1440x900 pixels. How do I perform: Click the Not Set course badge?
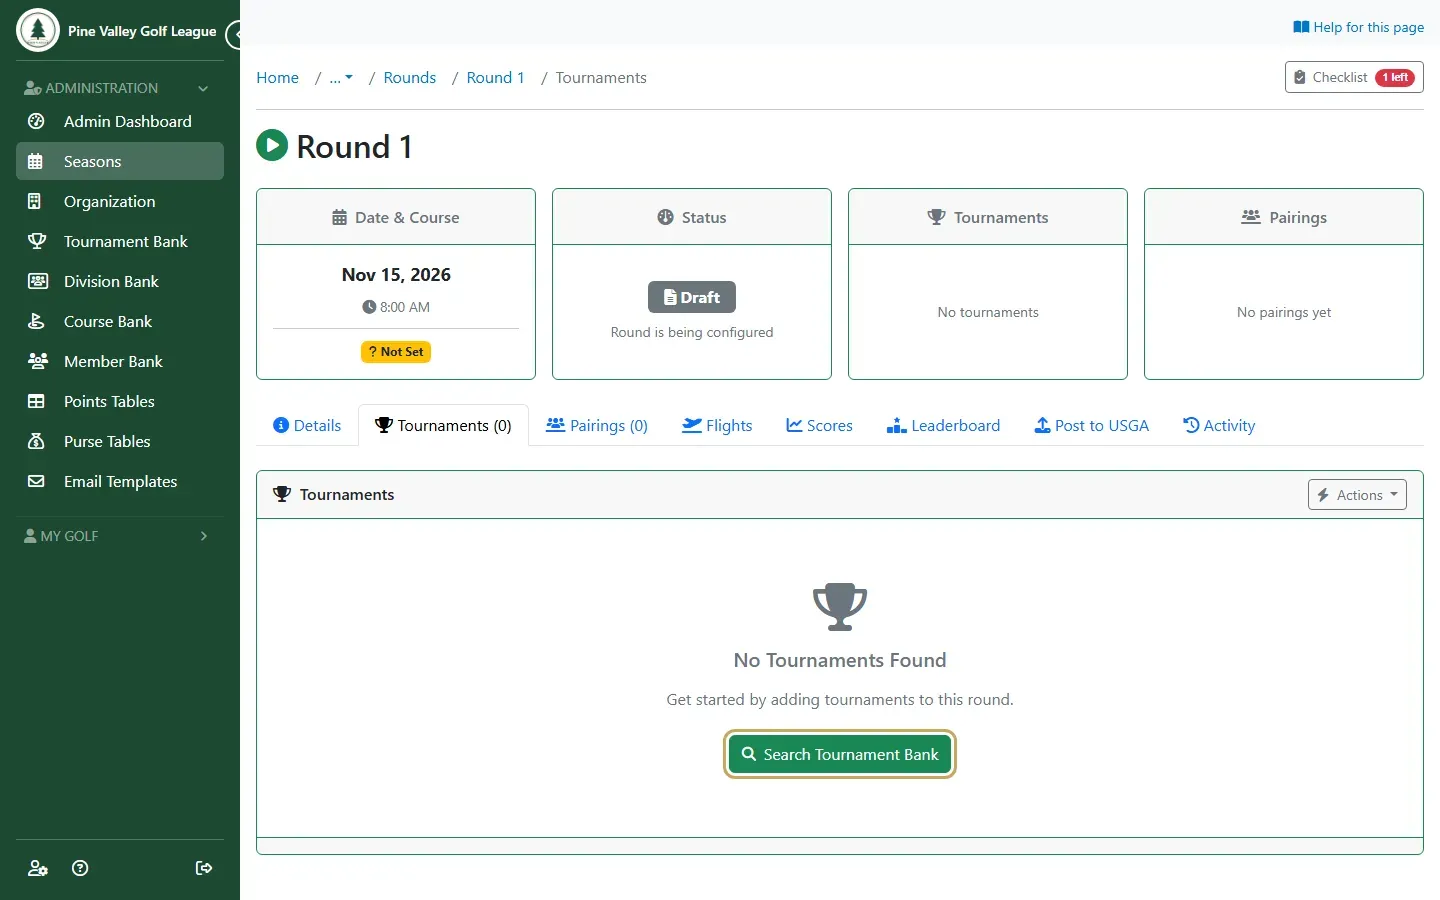click(x=396, y=352)
